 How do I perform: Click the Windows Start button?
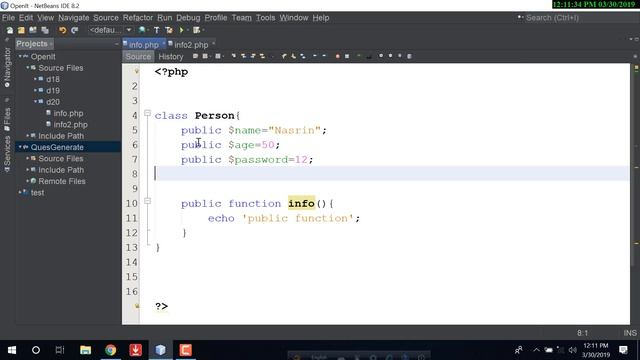pyautogui.click(x=11, y=350)
